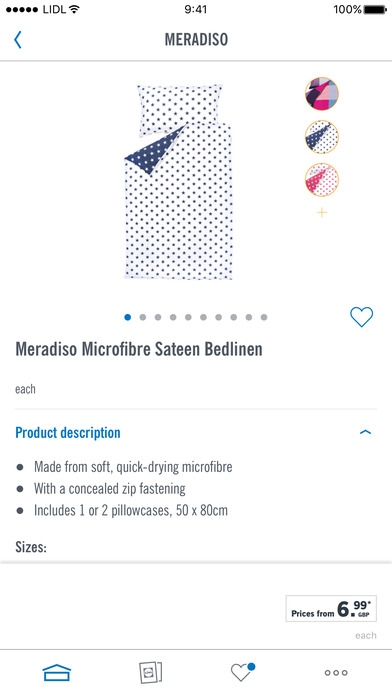Open the more options three-dots tab
The height and width of the screenshot is (696, 392).
coord(336,673)
